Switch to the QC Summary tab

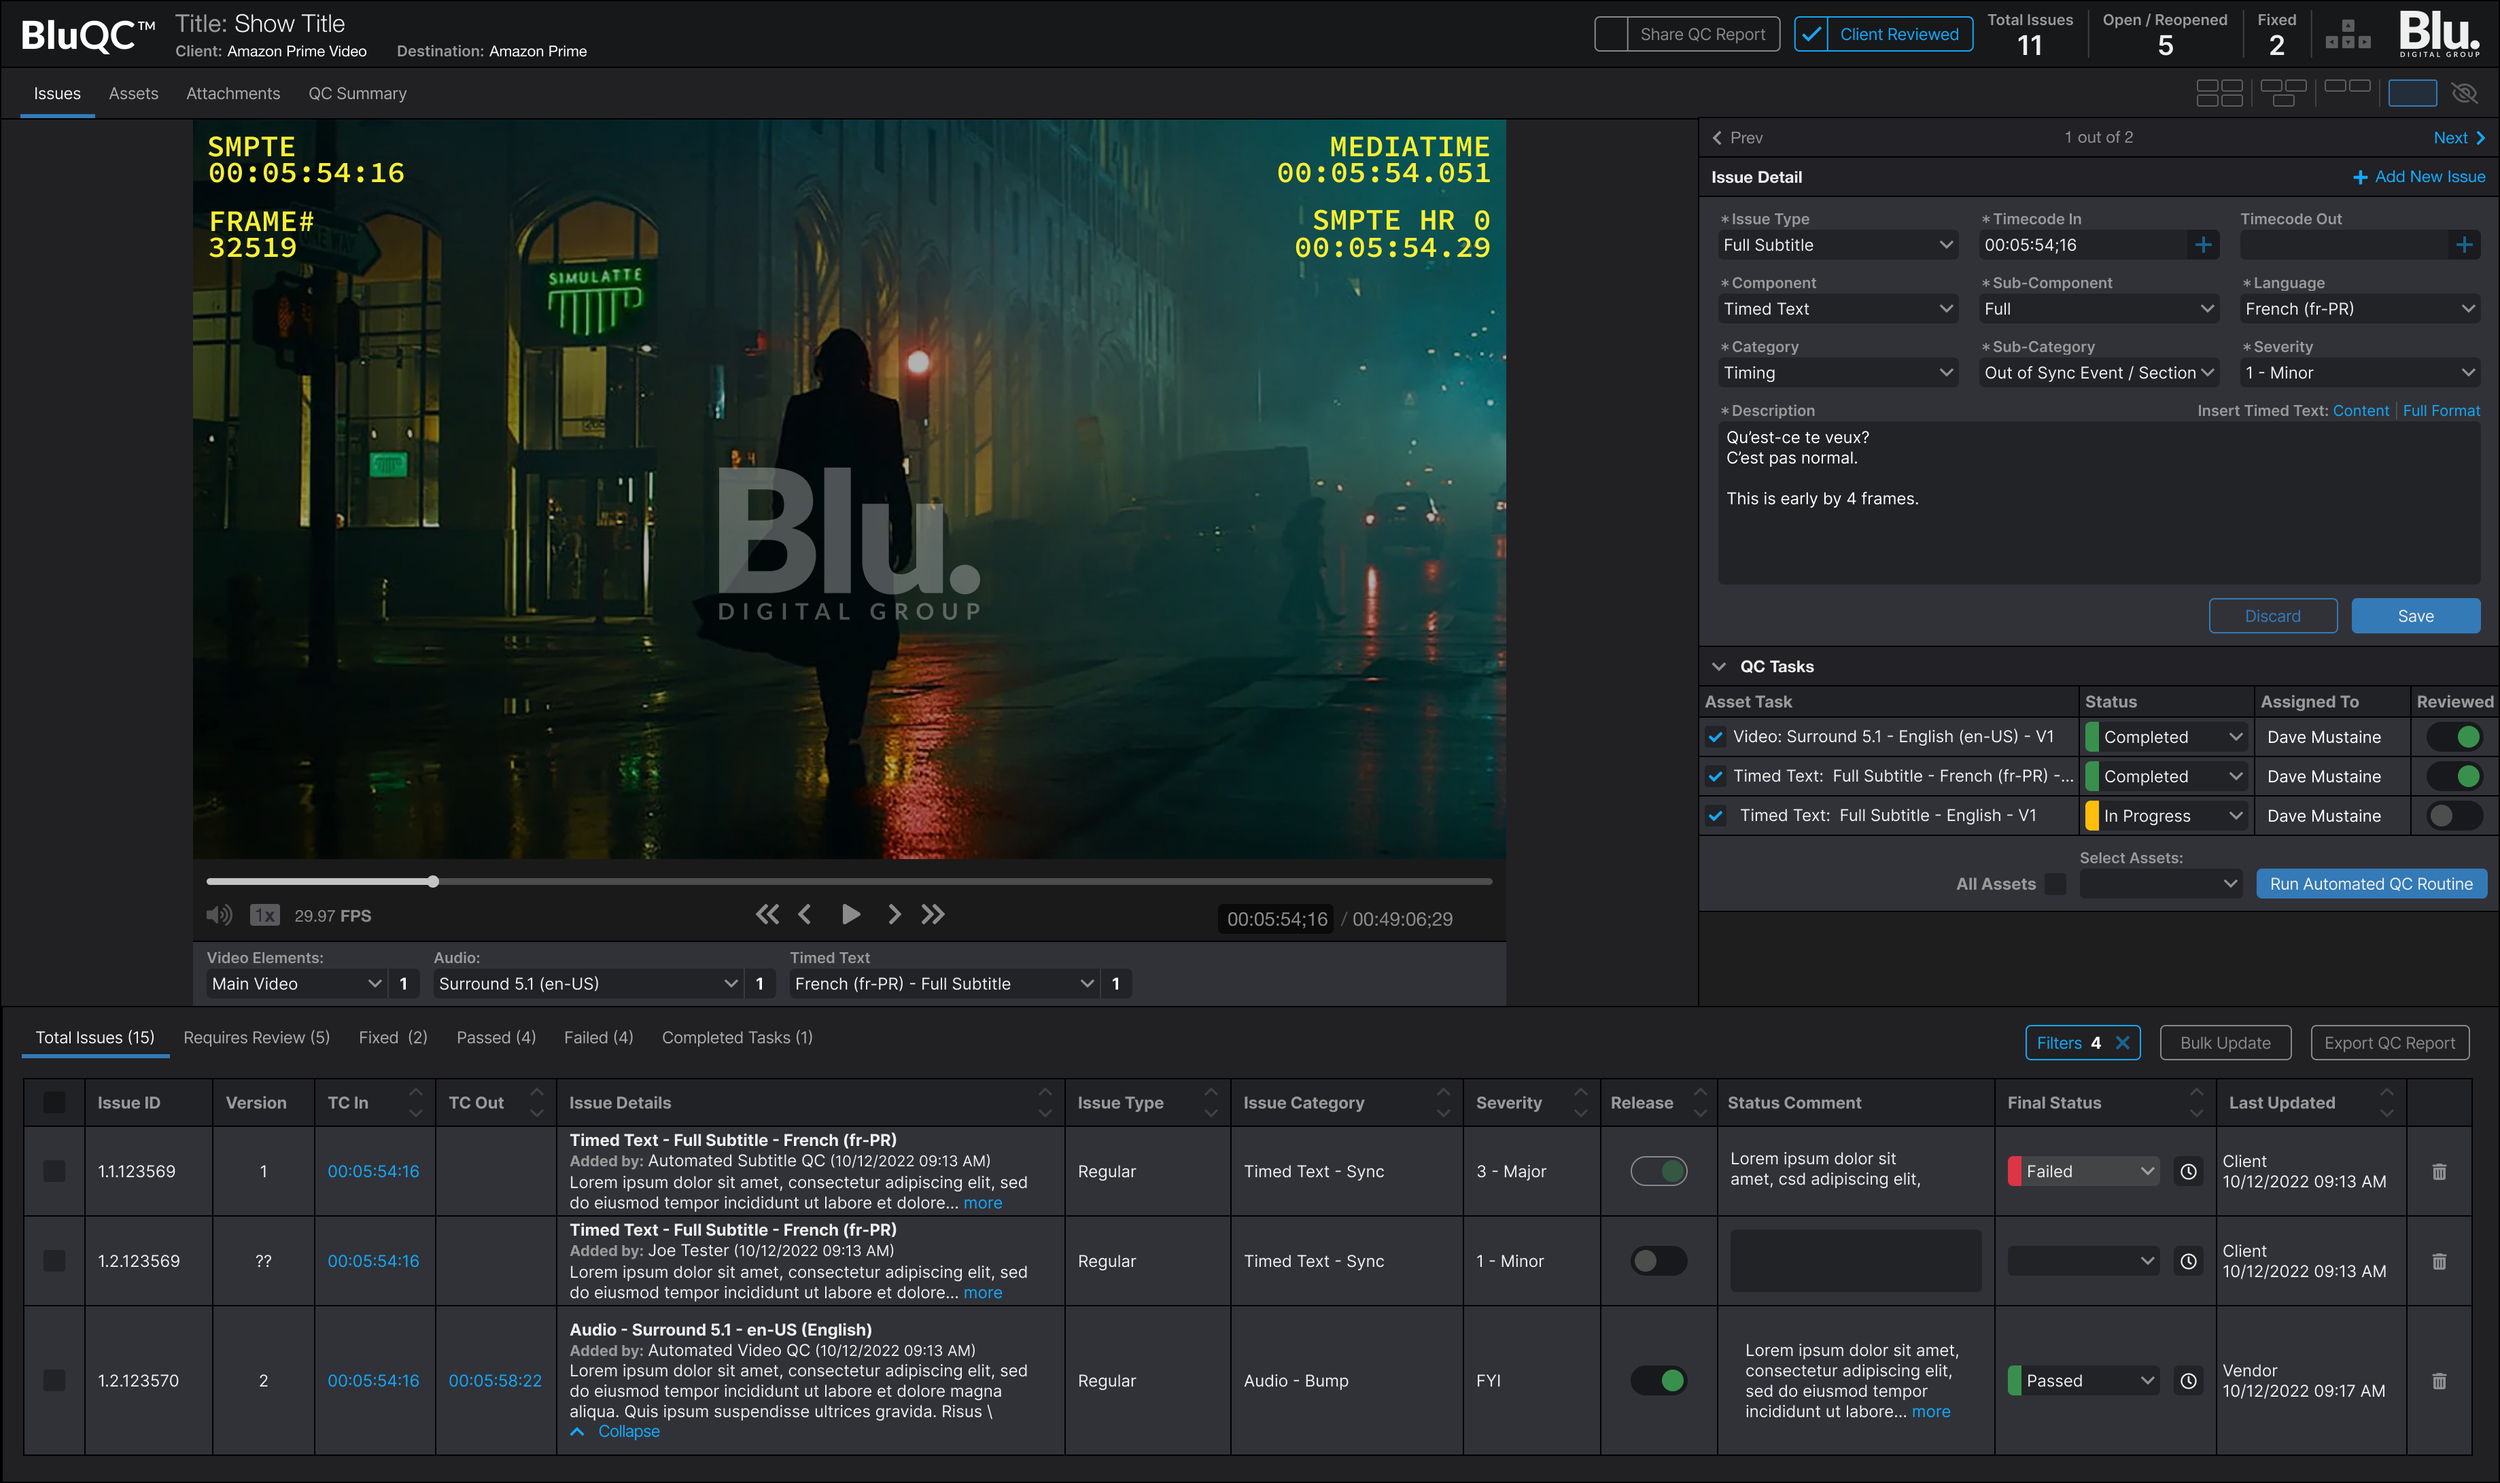pyautogui.click(x=357, y=93)
